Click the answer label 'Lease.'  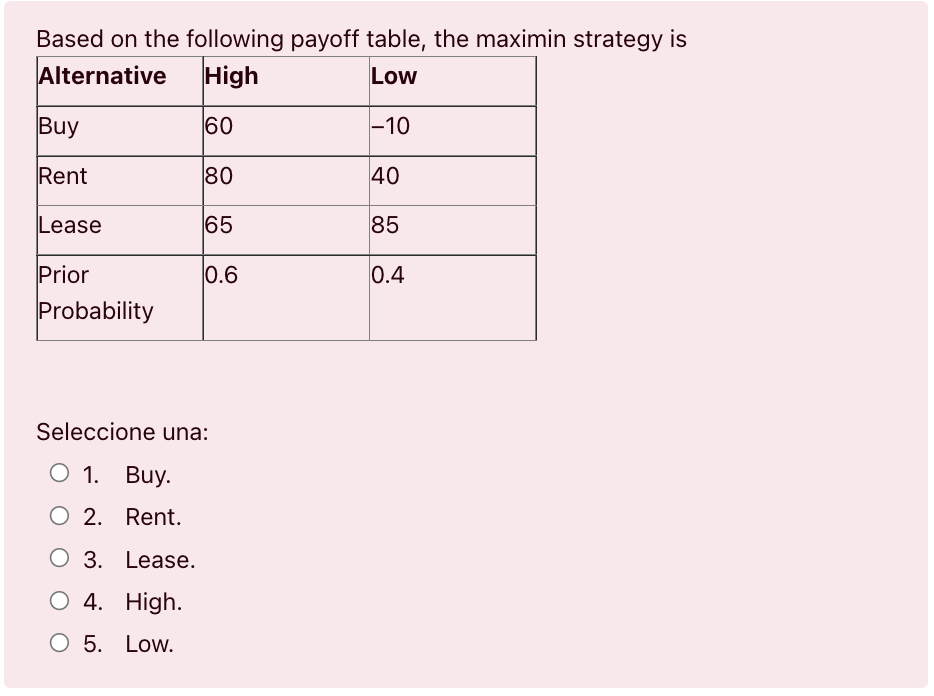pos(159,560)
